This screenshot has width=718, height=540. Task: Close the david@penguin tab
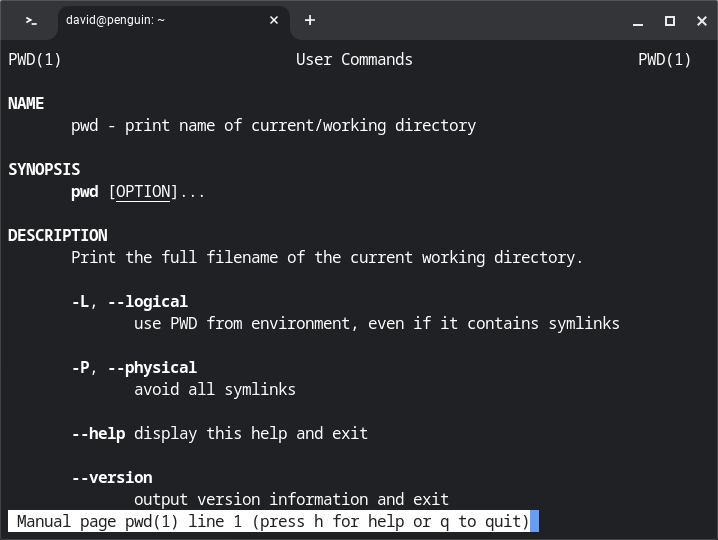(273, 20)
